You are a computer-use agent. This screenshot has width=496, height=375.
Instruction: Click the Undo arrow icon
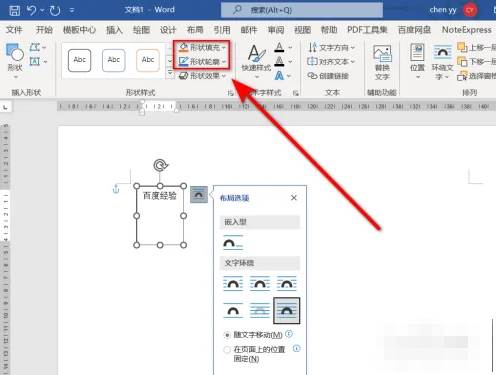click(32, 10)
